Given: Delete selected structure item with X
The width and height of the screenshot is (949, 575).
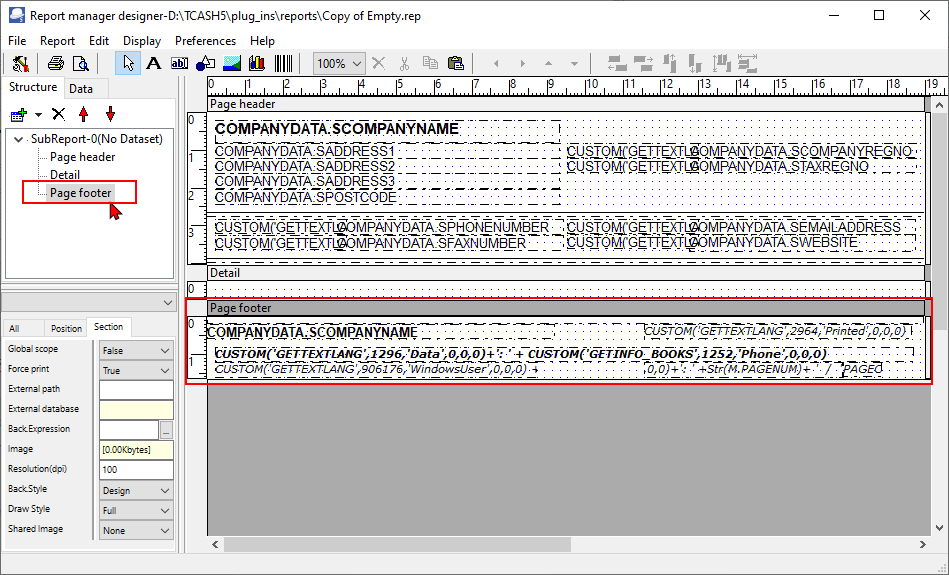Looking at the screenshot, I should point(58,114).
